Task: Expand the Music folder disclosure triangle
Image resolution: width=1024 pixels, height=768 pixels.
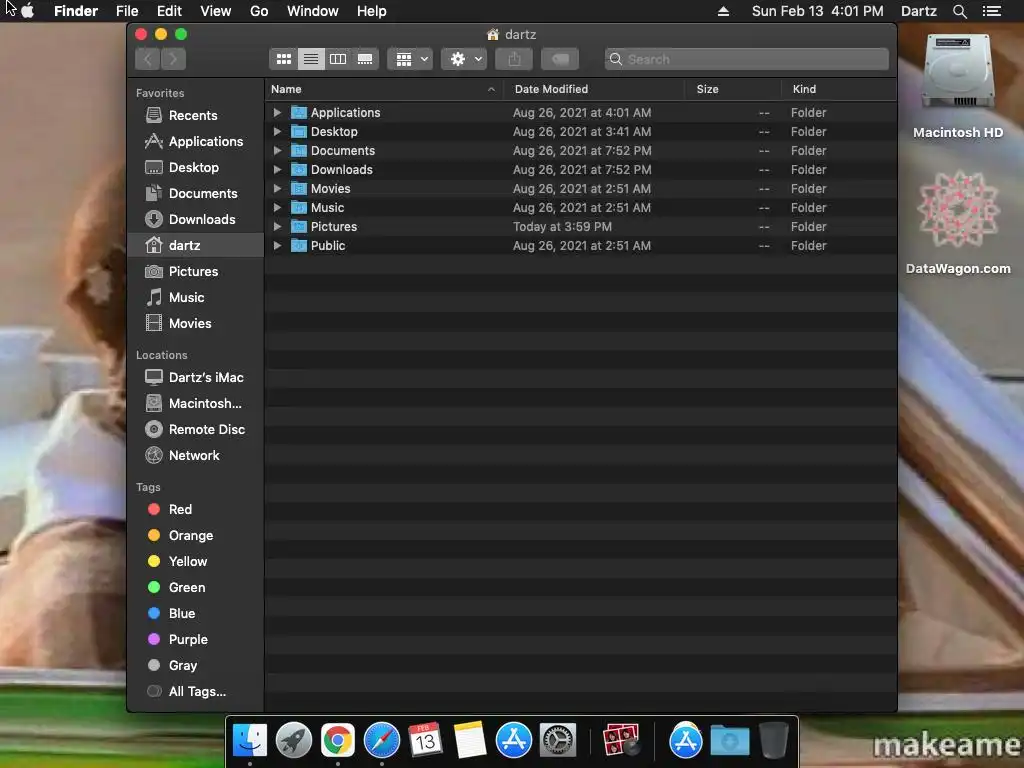Action: pyautogui.click(x=277, y=207)
